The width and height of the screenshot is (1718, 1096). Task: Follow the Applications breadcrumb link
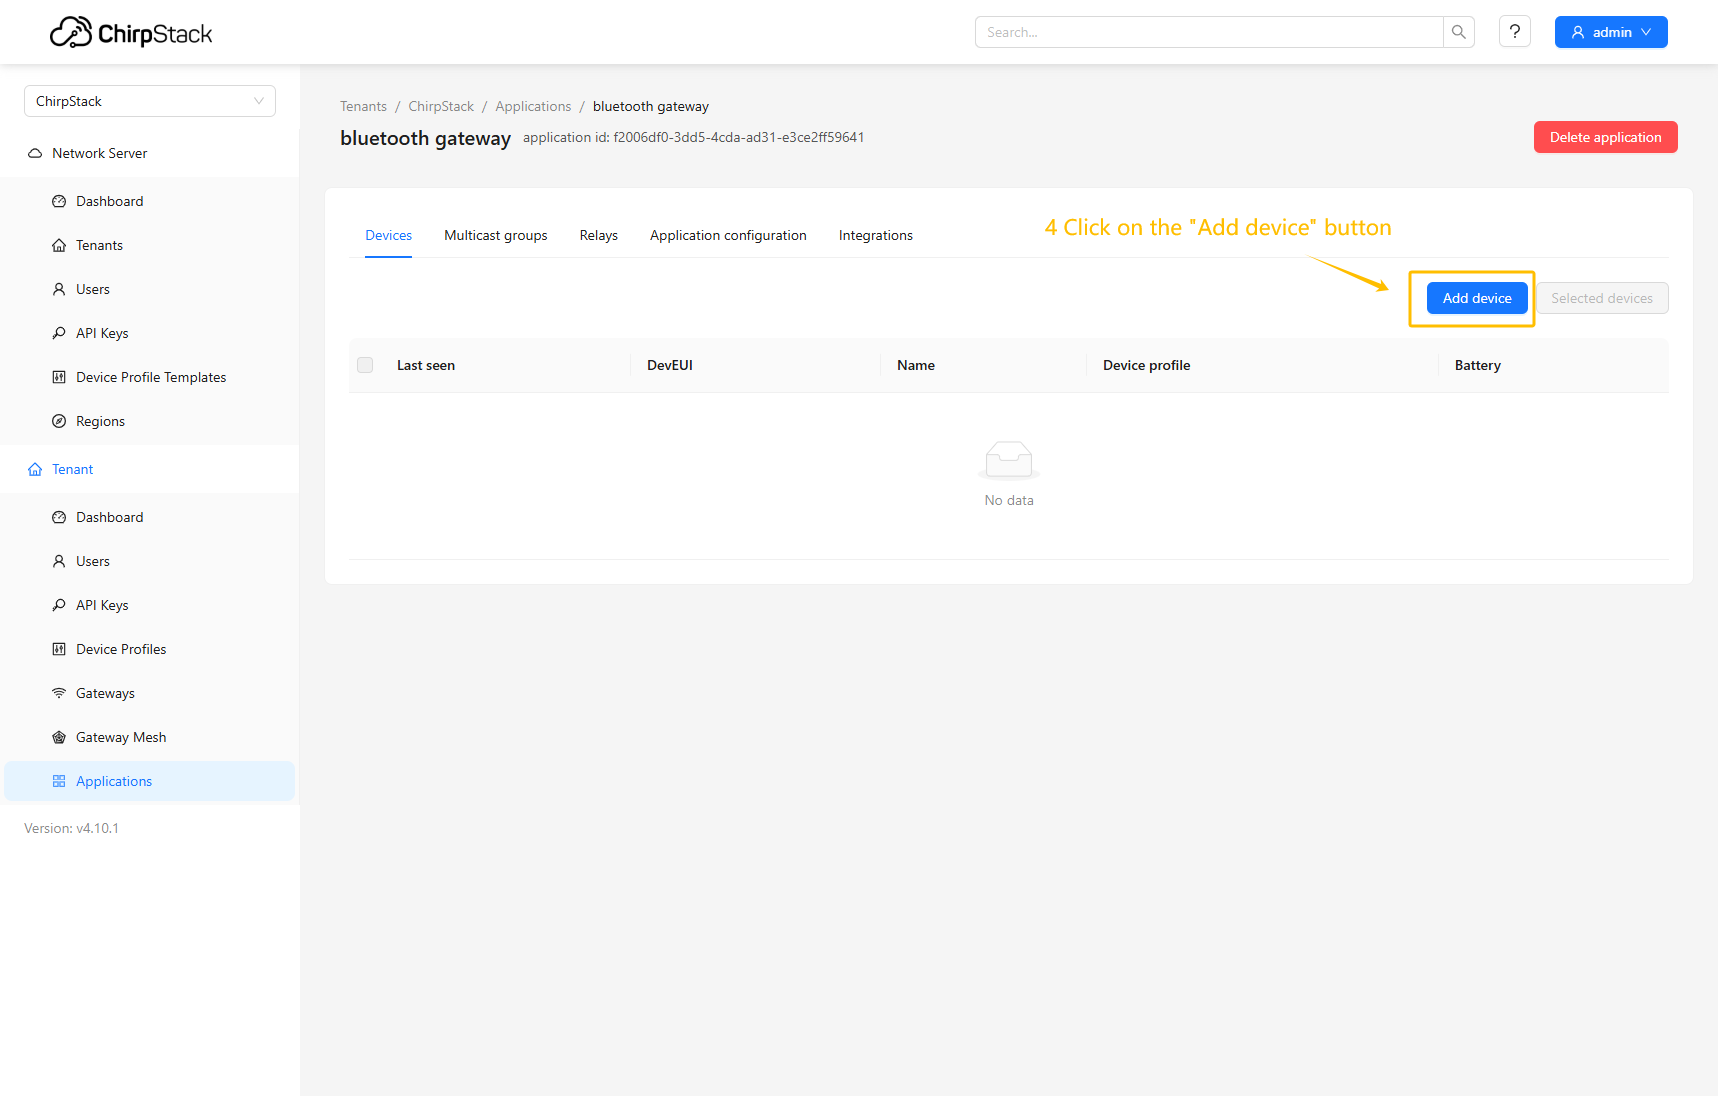pyautogui.click(x=533, y=106)
